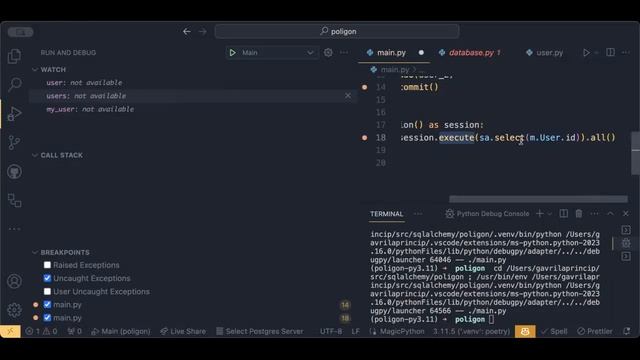This screenshot has height=360, width=640.
Task: Open terminal panel more actions
Action: tap(594, 213)
